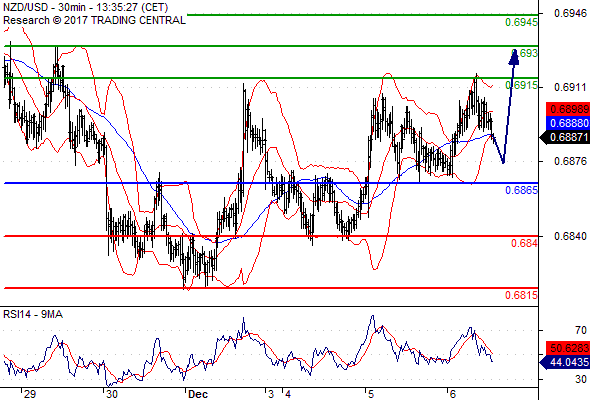
Task: Click the 0.684 red support label
Action: [x=525, y=243]
